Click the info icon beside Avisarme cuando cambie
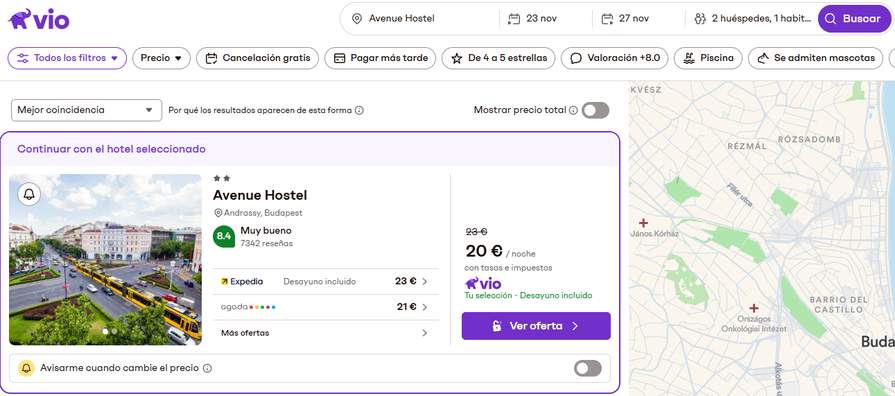Image resolution: width=895 pixels, height=396 pixels. click(x=207, y=369)
